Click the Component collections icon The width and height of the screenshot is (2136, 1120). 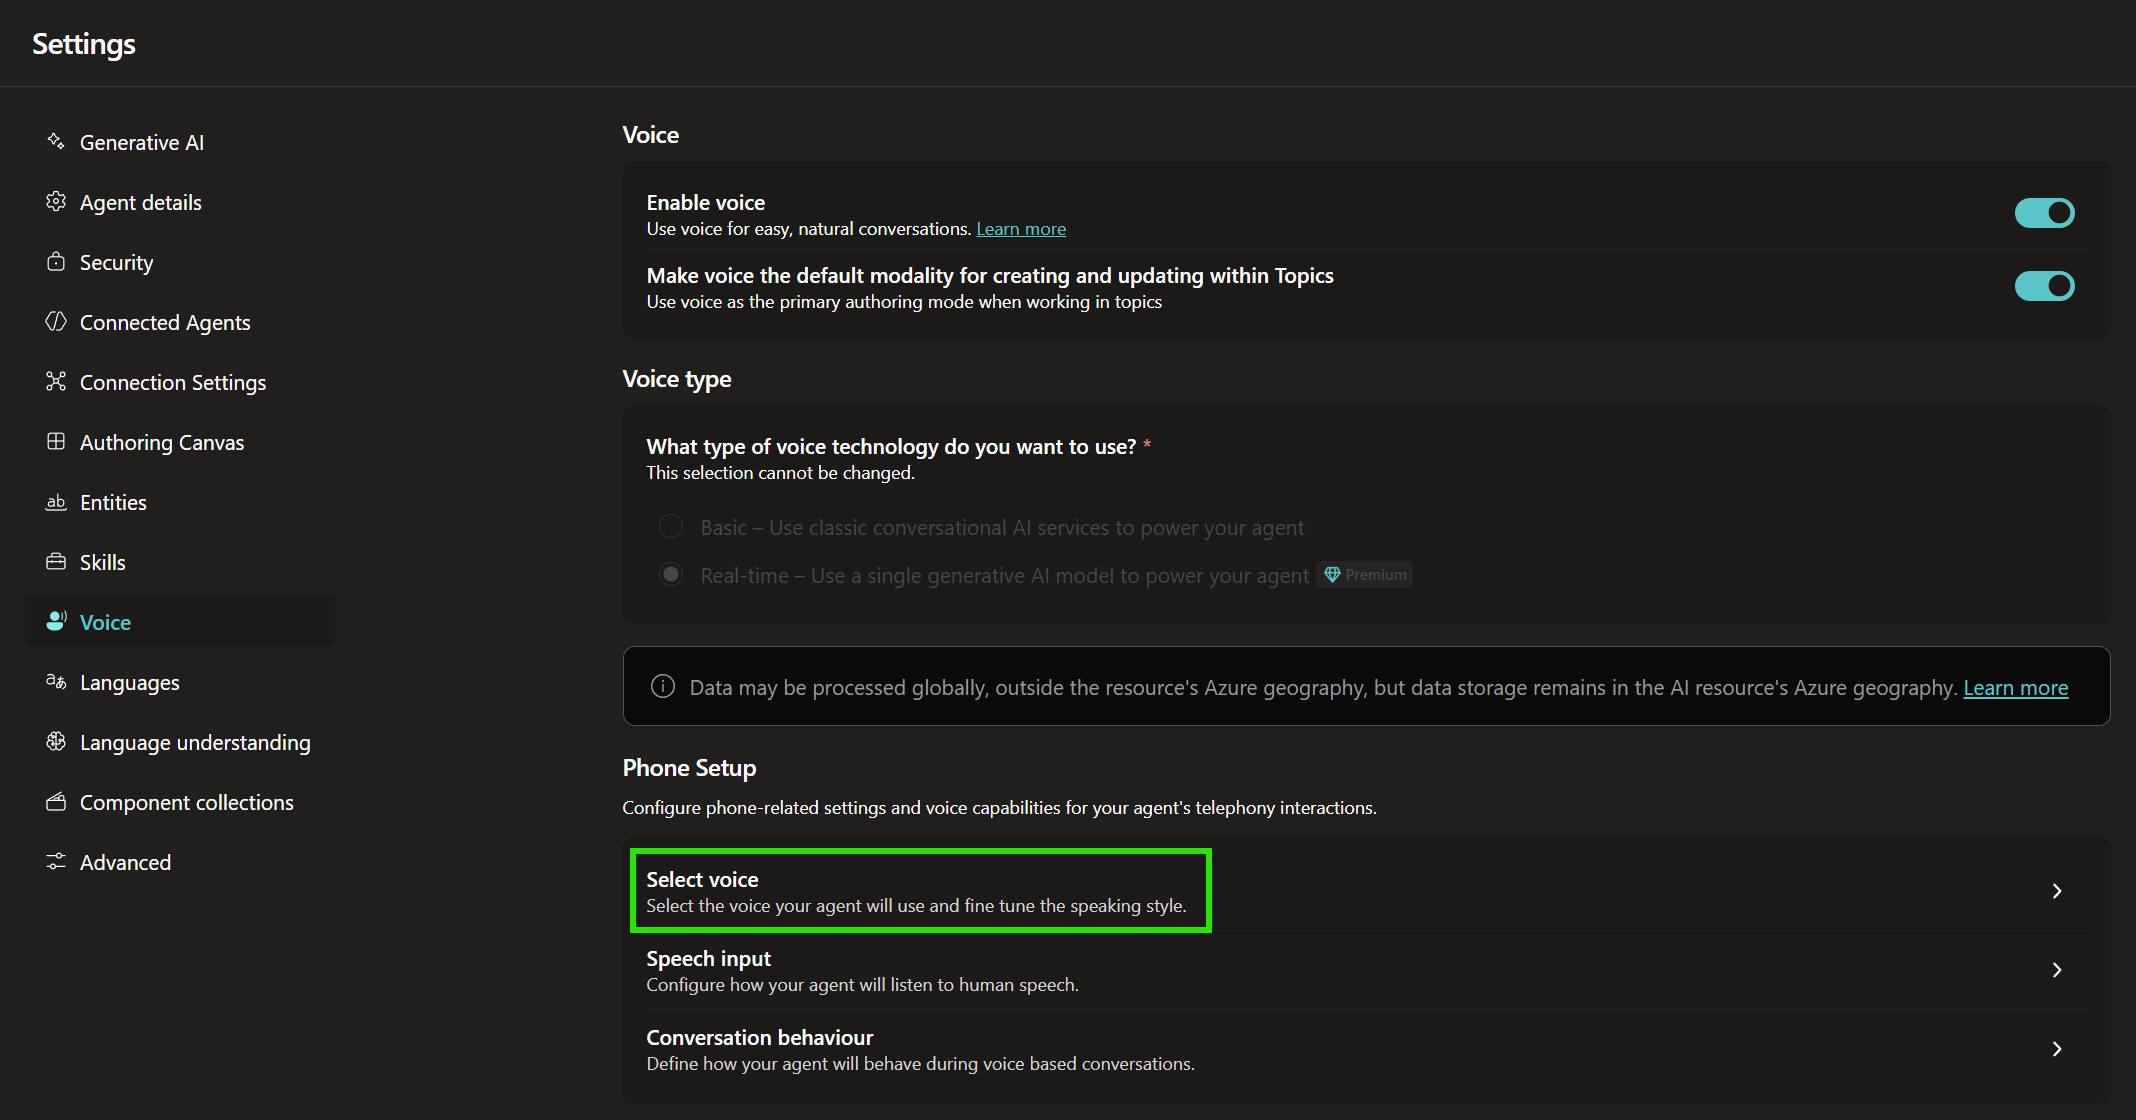(x=56, y=801)
